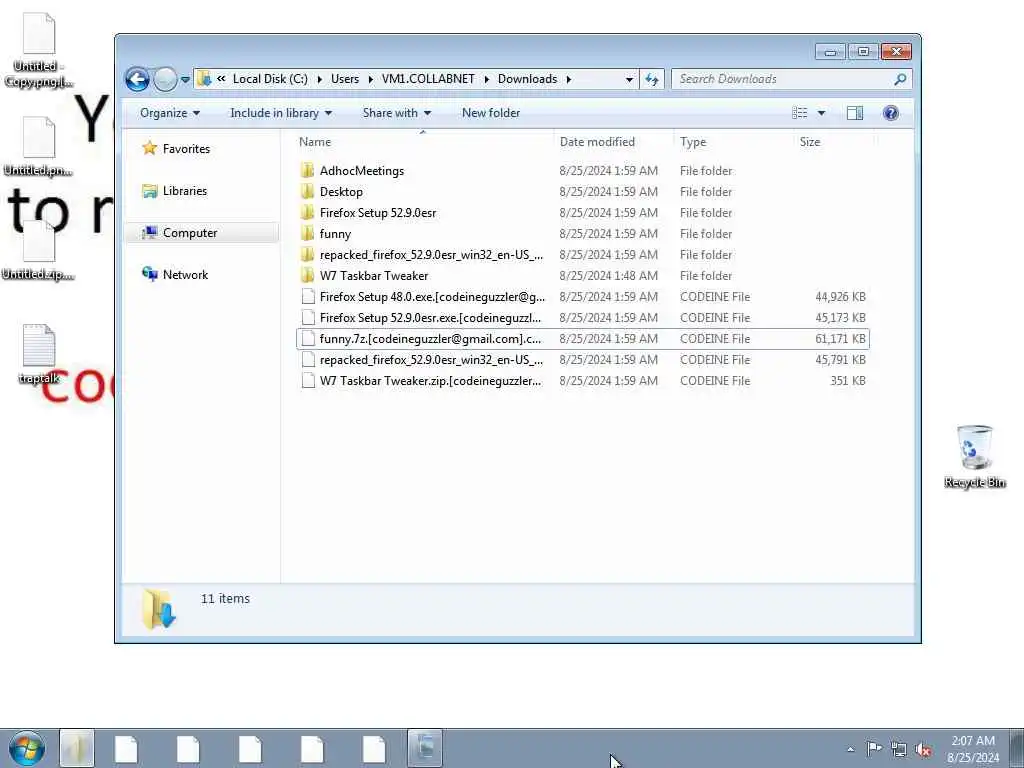Select Recycle Bin desktop icon
This screenshot has height=768, width=1024.
974,456
